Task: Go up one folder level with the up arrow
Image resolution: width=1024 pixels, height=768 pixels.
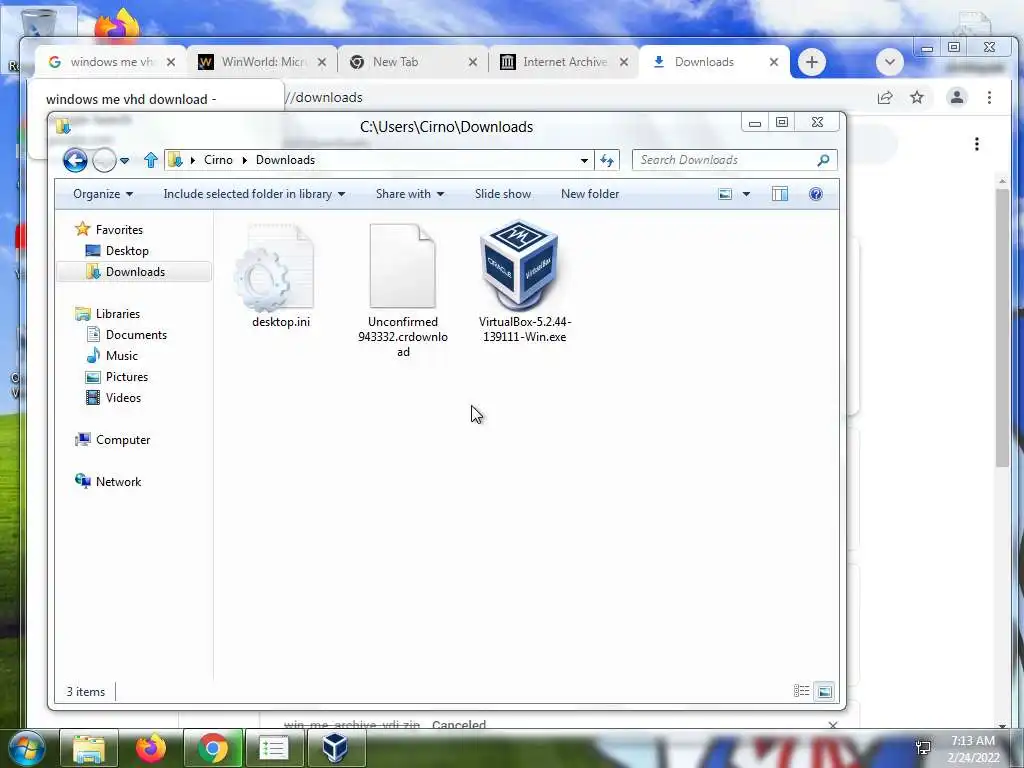Action: click(x=151, y=160)
